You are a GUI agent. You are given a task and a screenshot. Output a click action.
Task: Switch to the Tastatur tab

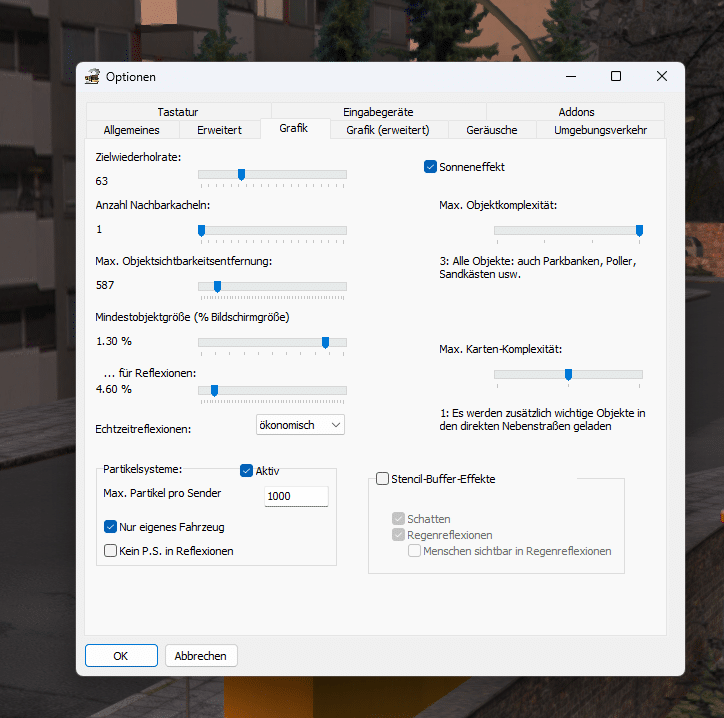point(178,112)
